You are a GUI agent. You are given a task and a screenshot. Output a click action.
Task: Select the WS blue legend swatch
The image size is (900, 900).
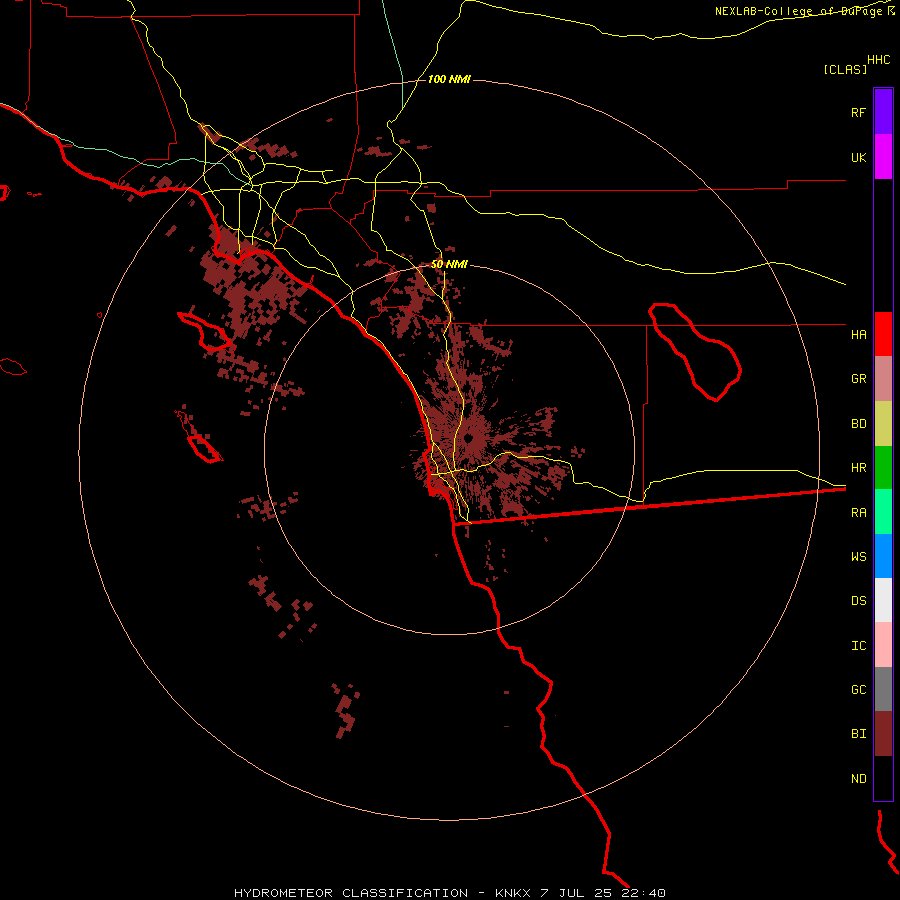tap(883, 556)
